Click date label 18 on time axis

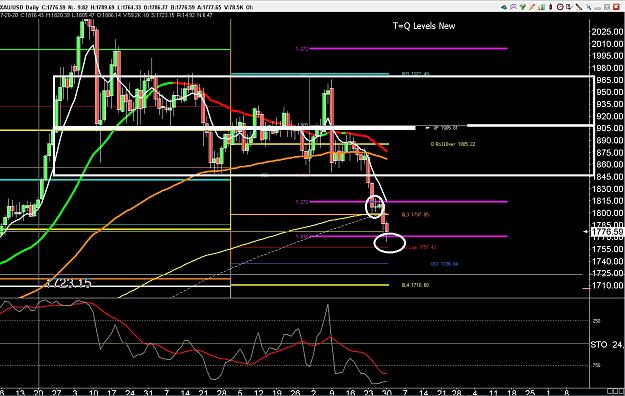coord(512,393)
